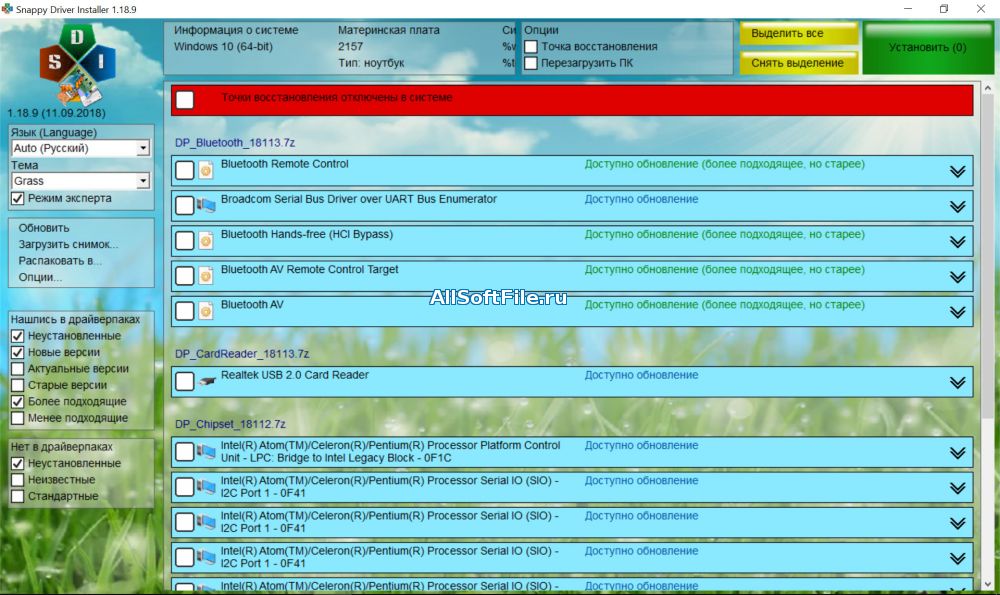Uncheck the Более подходящие filter
The image size is (1000, 595).
click(x=18, y=402)
